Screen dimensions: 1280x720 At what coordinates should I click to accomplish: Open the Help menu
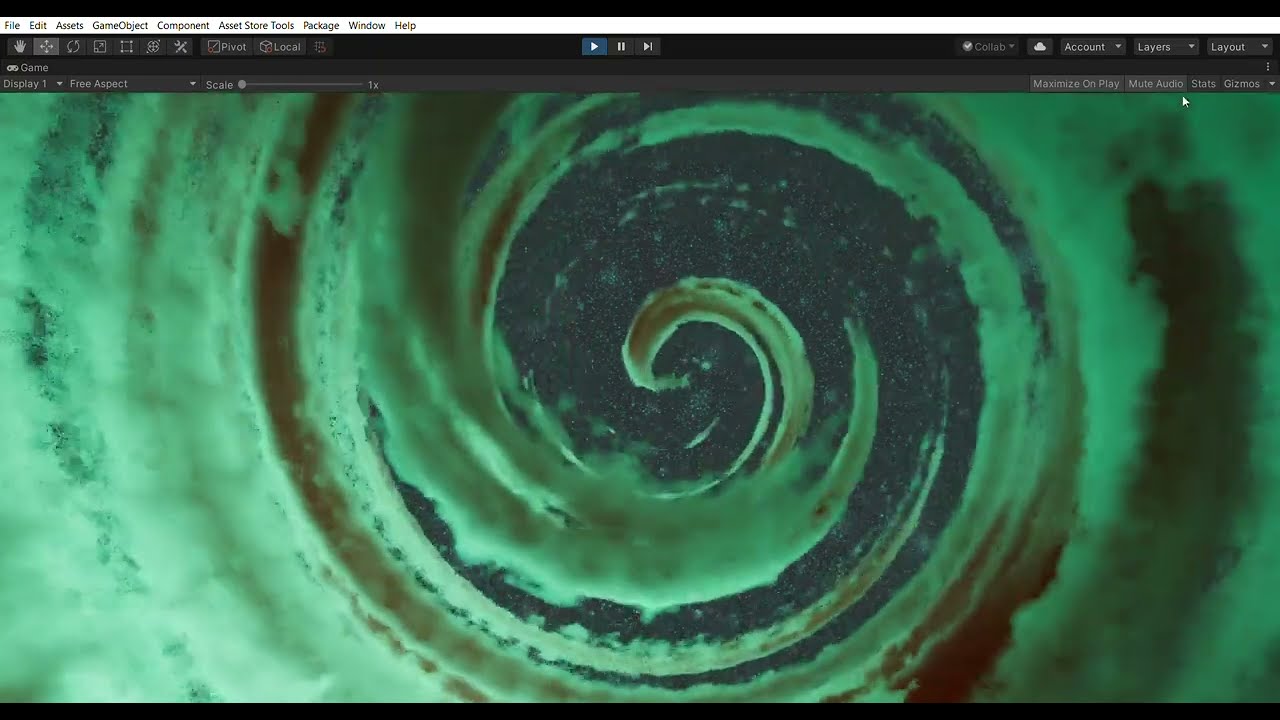405,25
